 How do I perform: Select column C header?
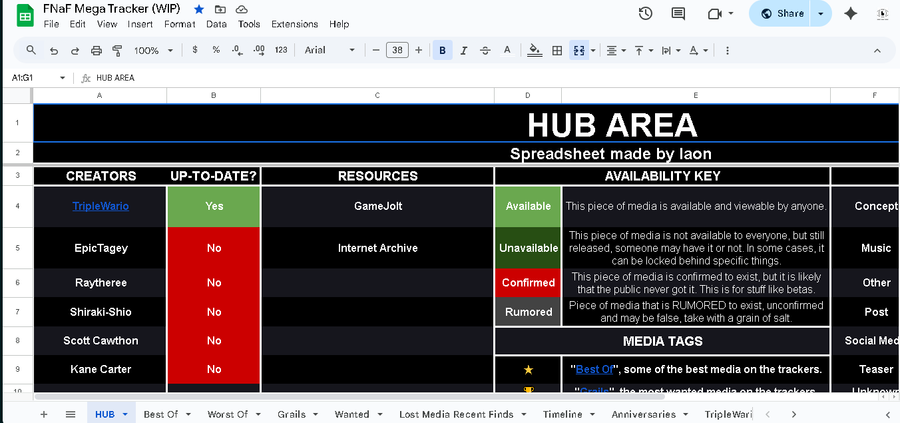377,95
